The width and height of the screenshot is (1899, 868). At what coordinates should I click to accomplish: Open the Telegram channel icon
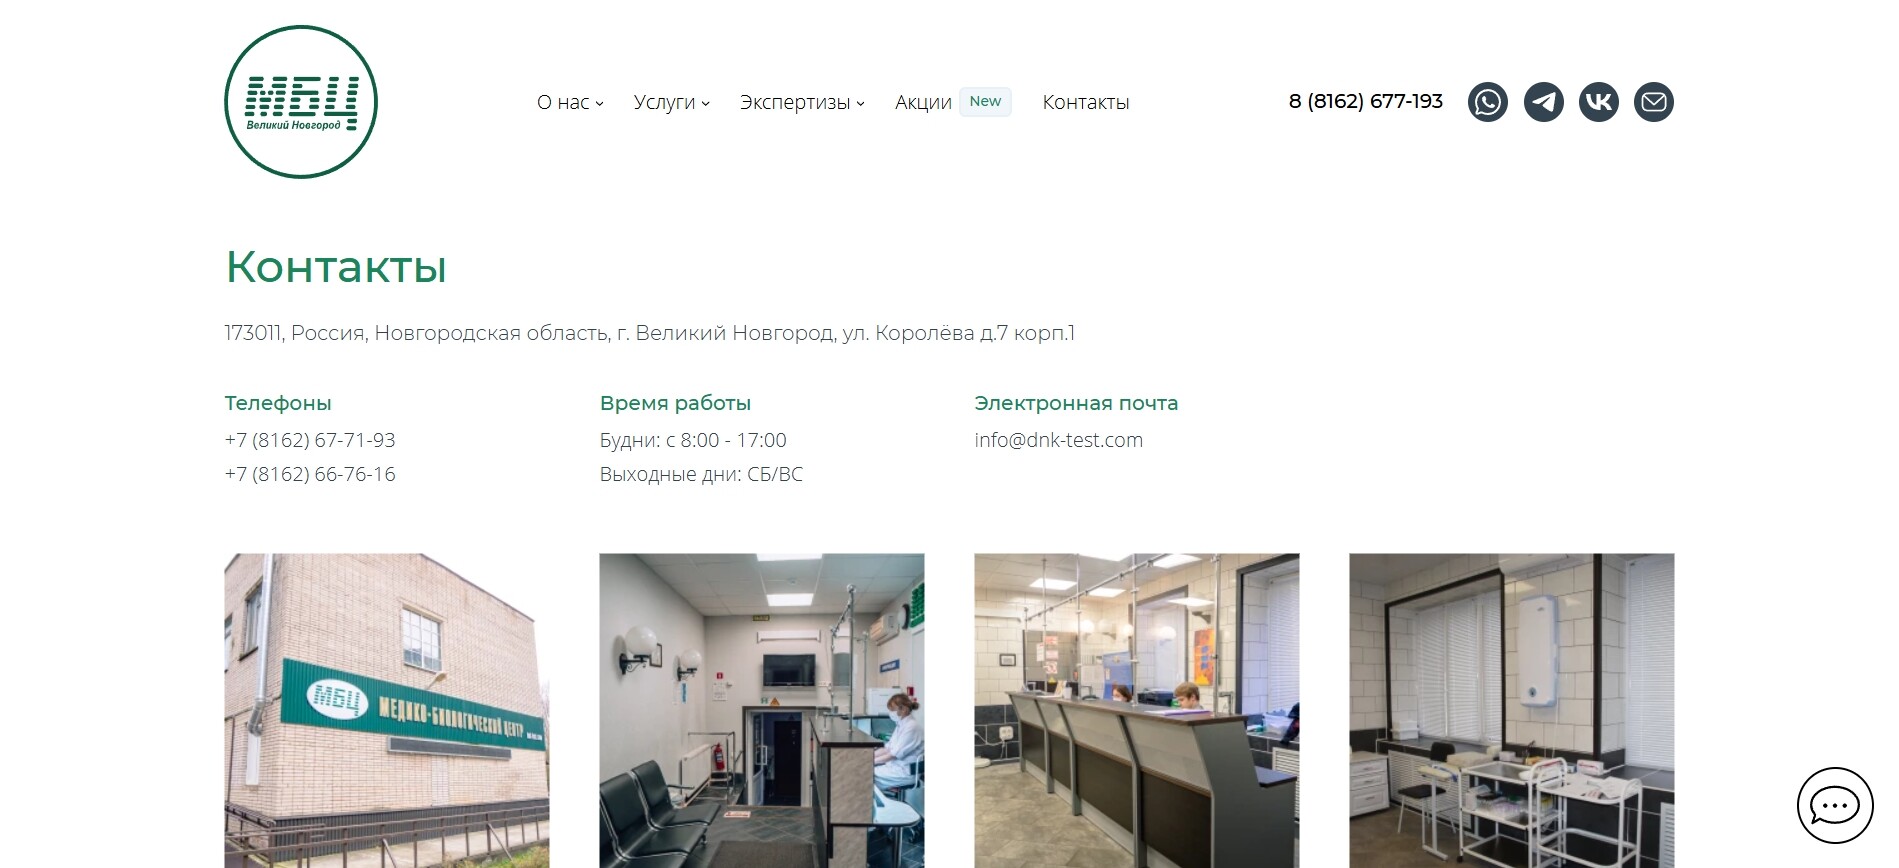[1543, 102]
